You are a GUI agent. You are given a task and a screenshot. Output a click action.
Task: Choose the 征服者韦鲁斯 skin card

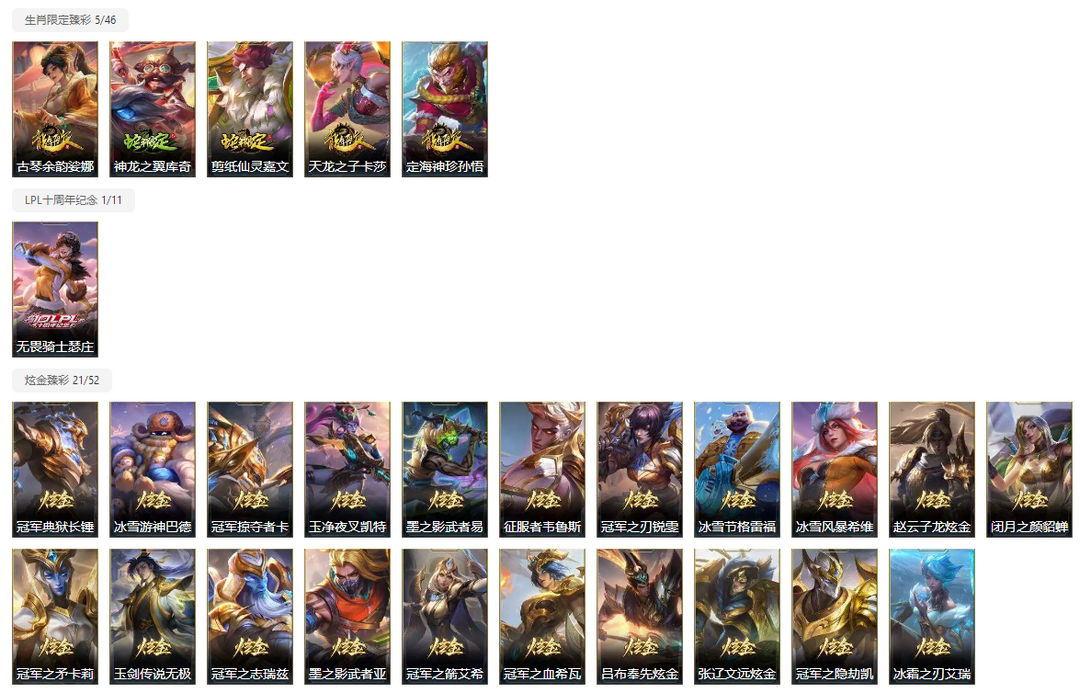point(542,470)
